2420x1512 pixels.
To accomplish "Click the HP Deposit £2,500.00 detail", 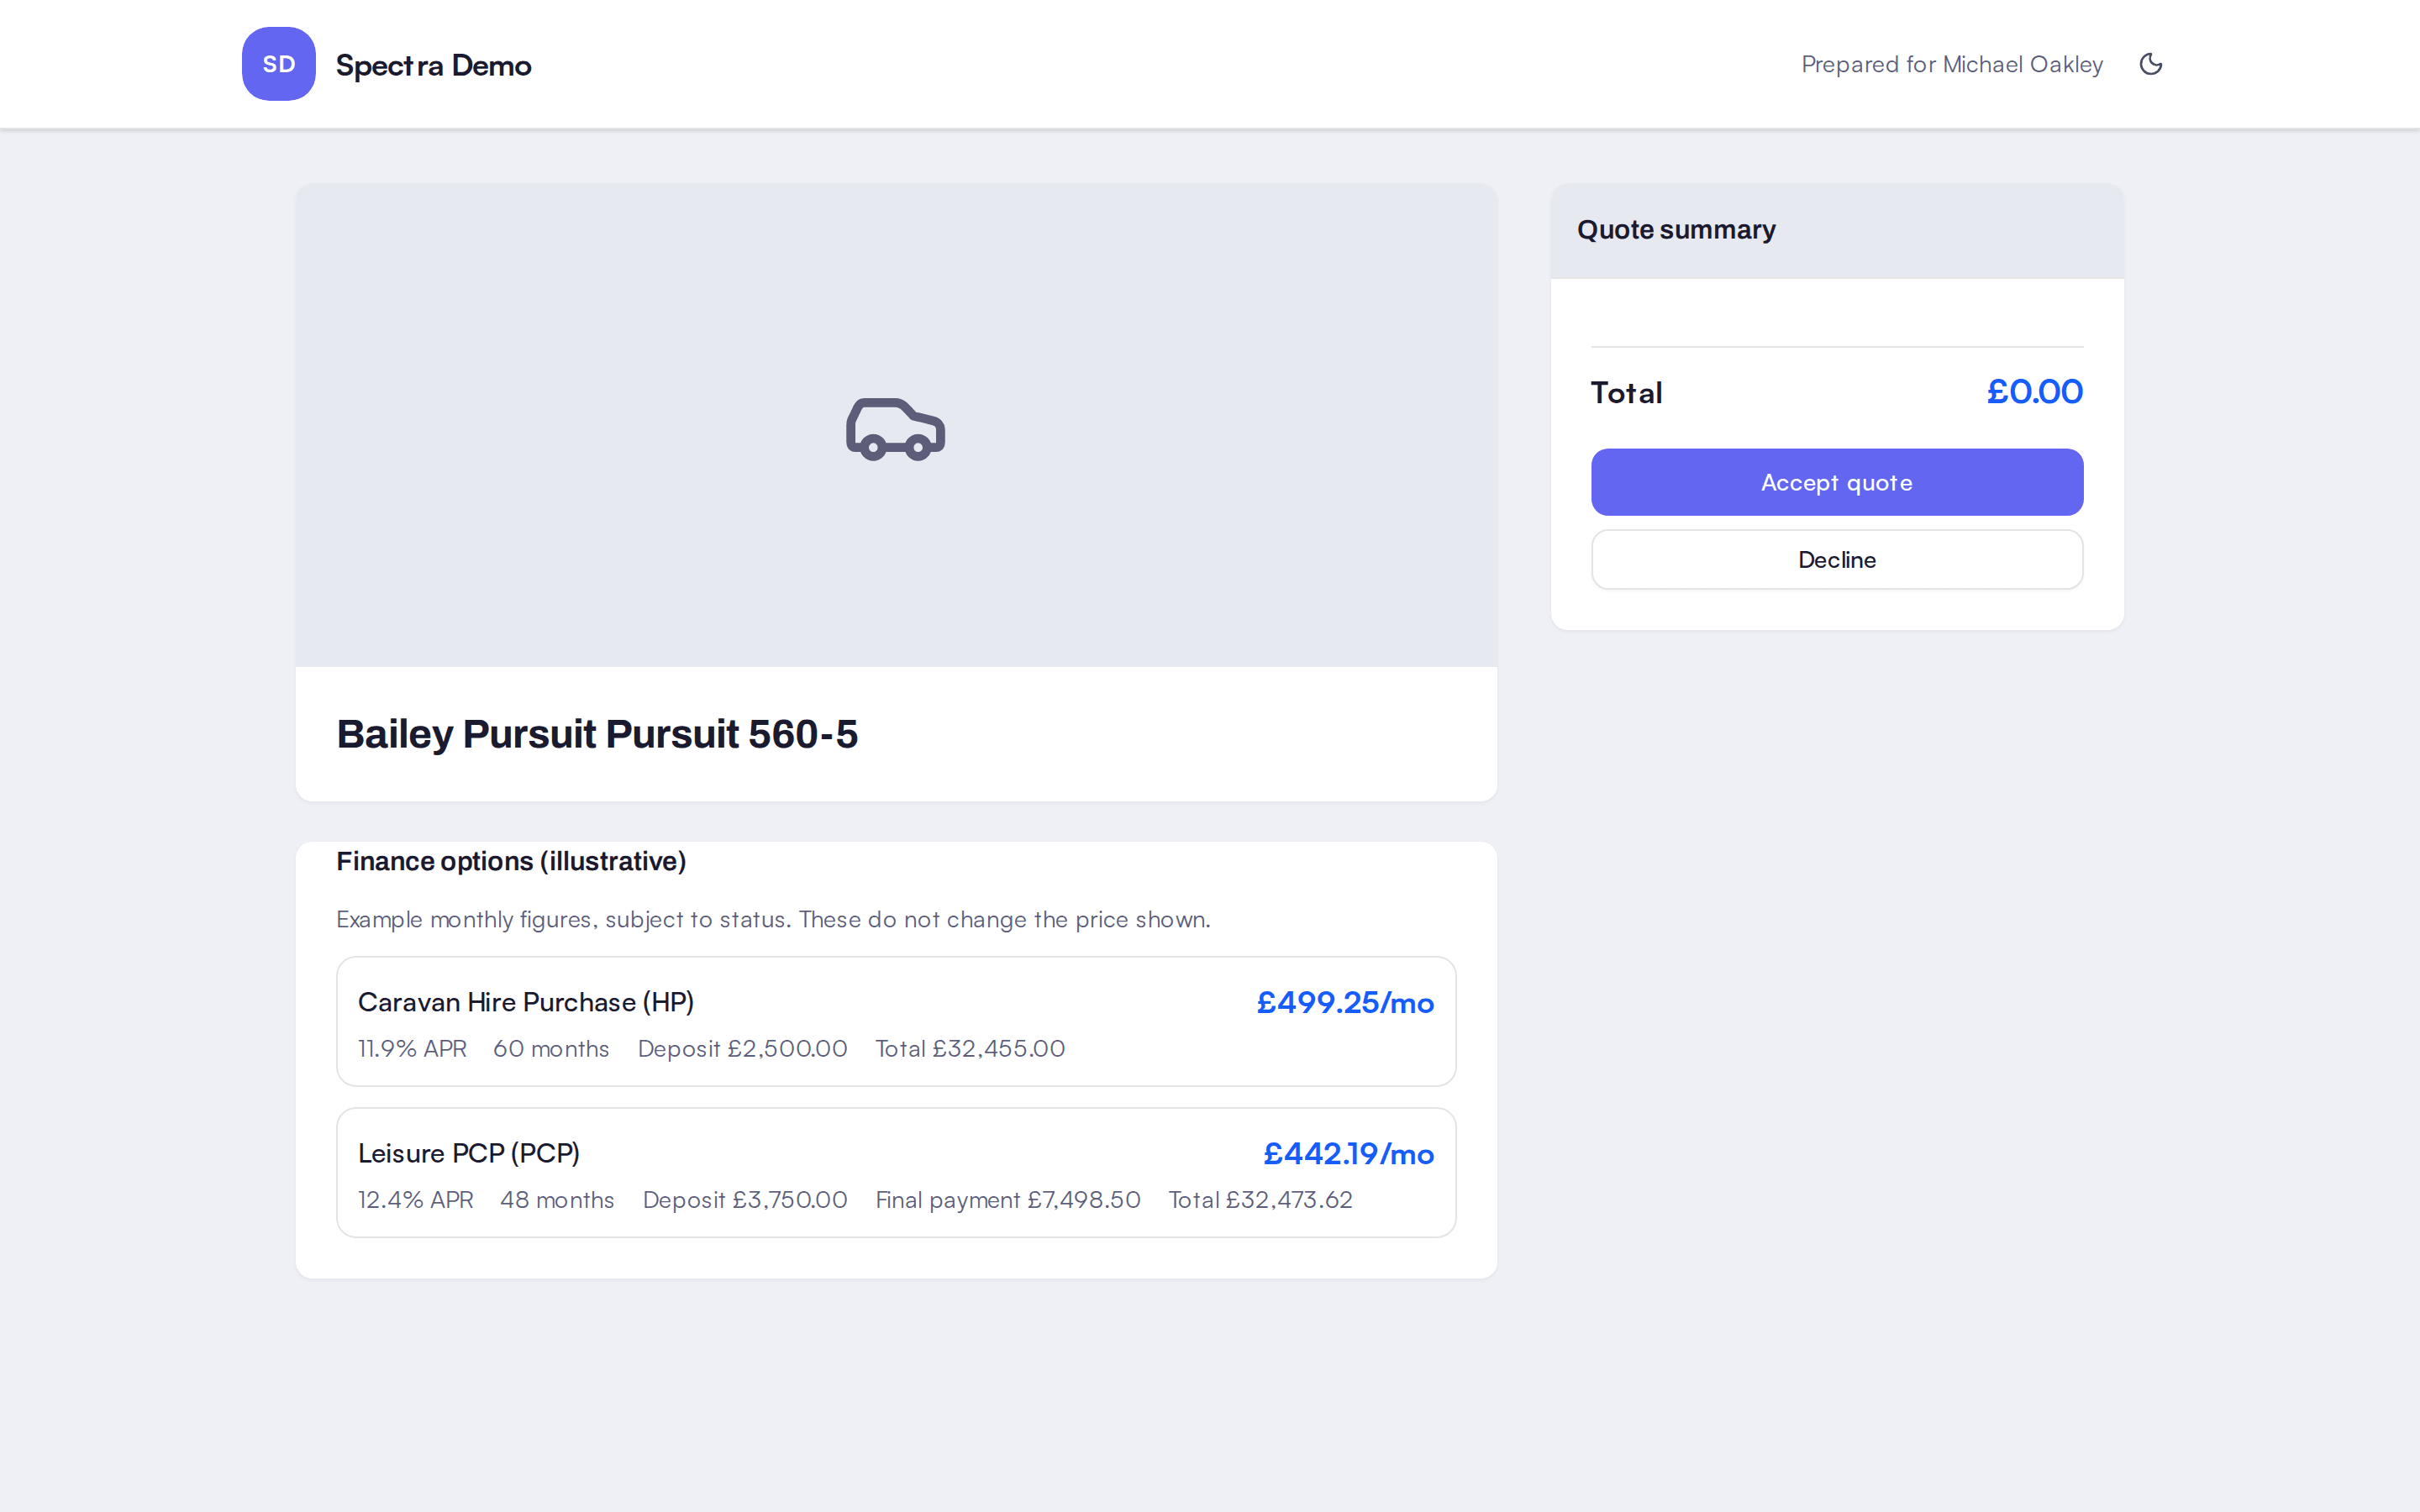I will pos(742,1048).
